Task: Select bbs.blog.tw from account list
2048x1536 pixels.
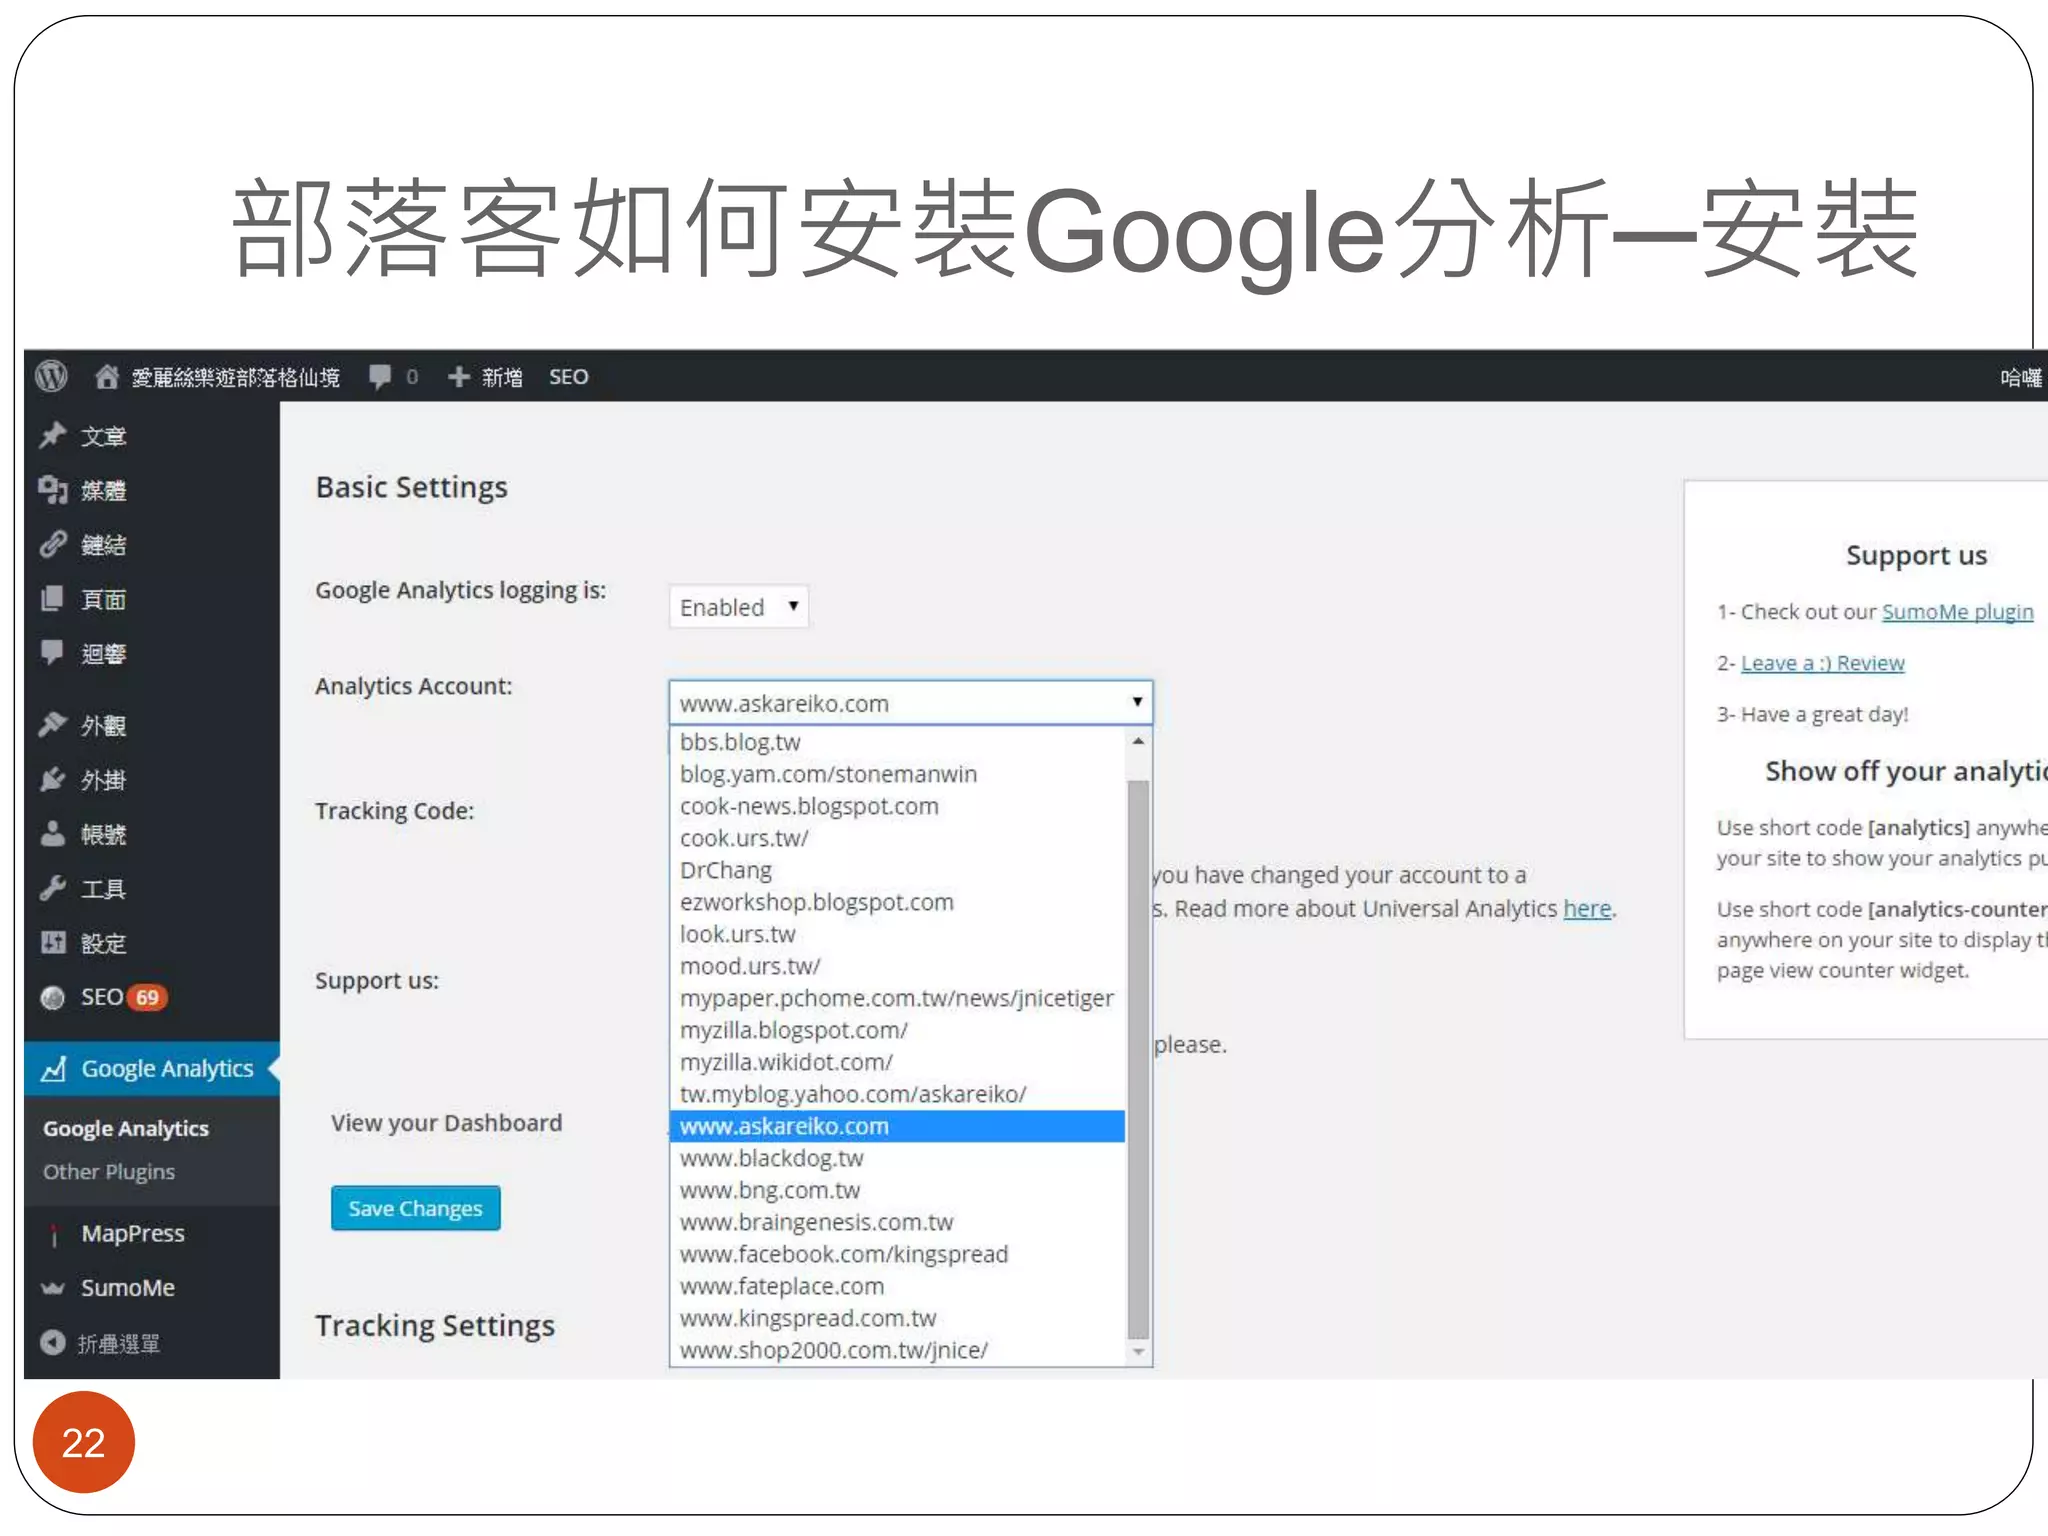Action: click(897, 742)
